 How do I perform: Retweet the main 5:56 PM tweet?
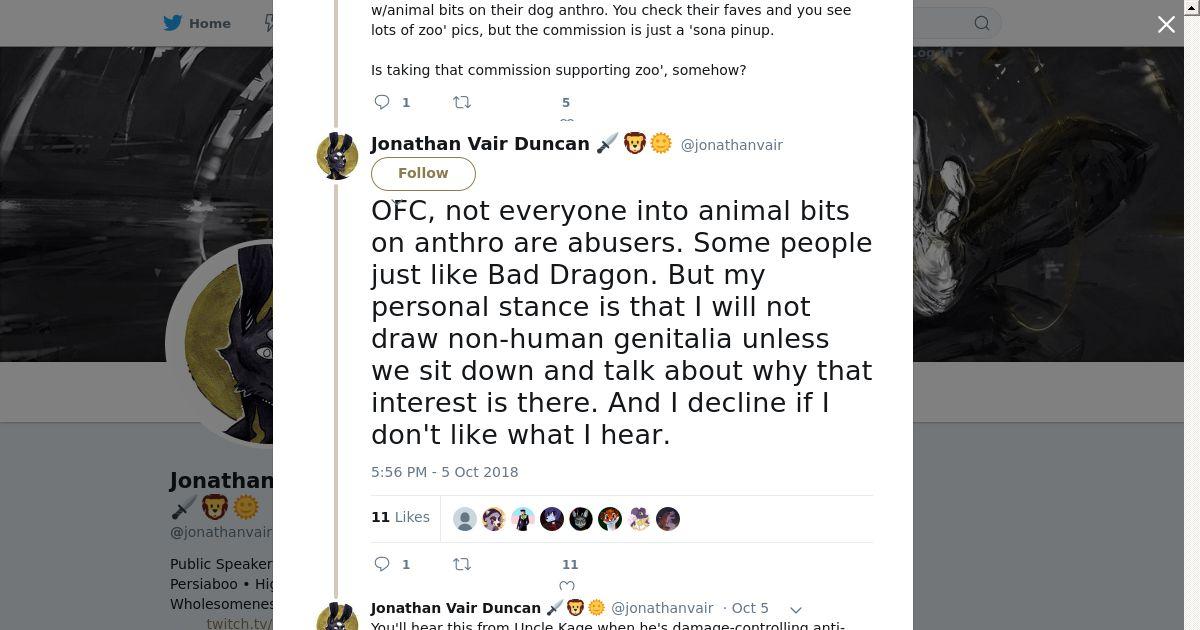point(462,564)
